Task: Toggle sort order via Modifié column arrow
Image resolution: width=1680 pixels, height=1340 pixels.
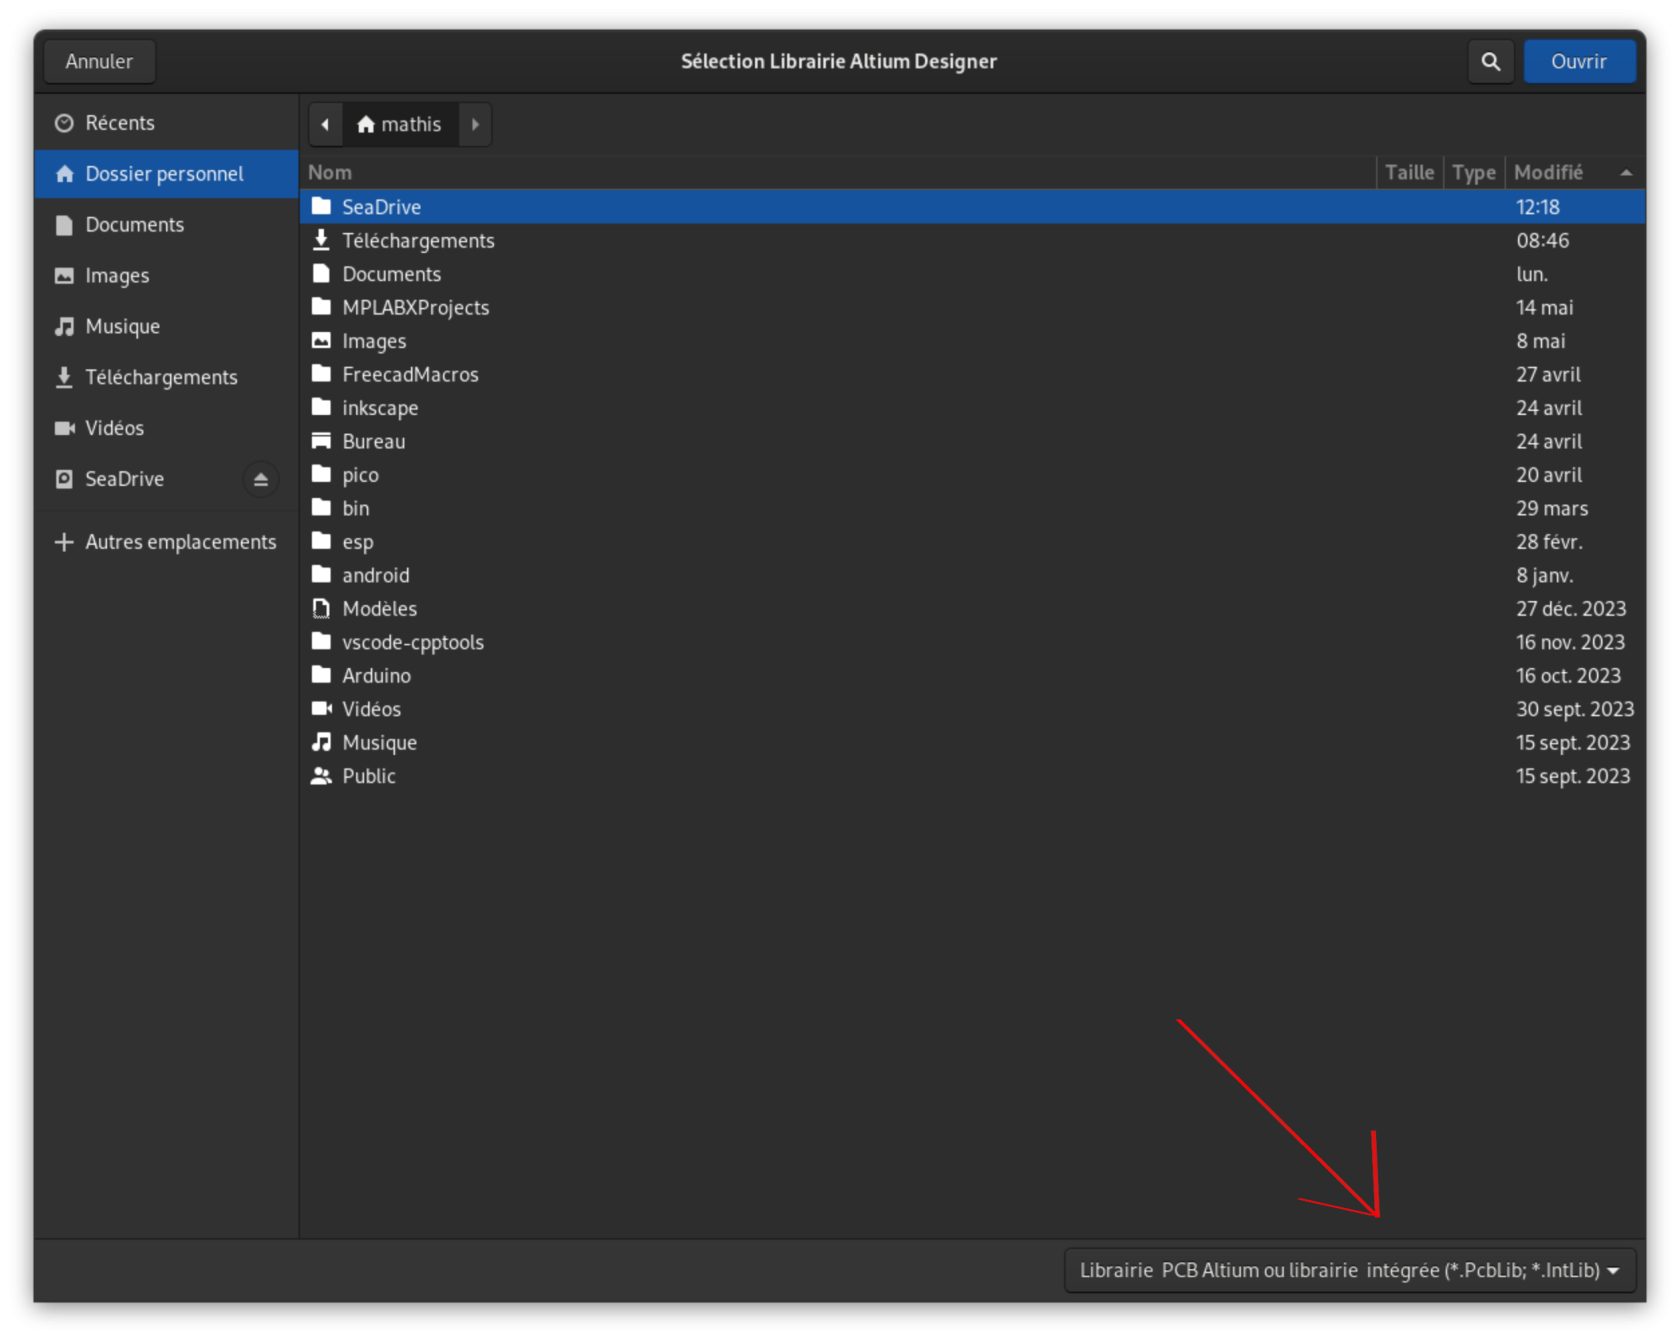Action: pyautogui.click(x=1626, y=173)
